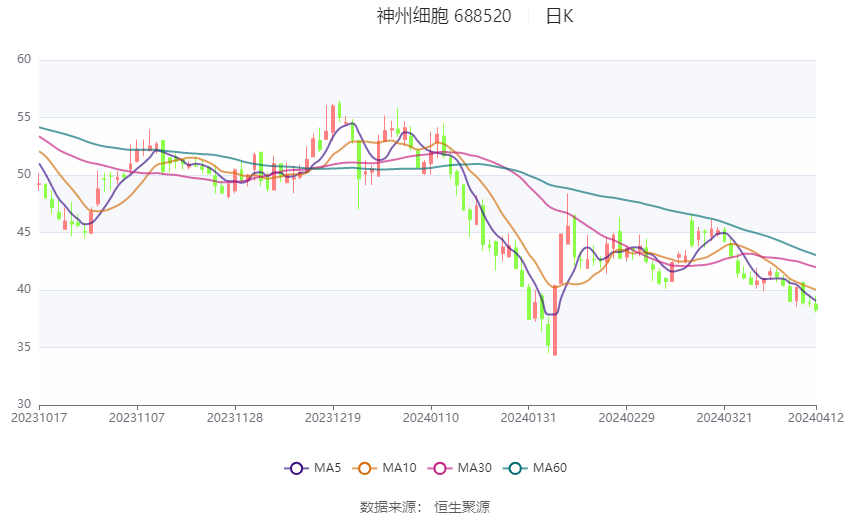Viewport: 850px width, 517px height.
Task: Click the y-axis value 35
Action: [24, 347]
